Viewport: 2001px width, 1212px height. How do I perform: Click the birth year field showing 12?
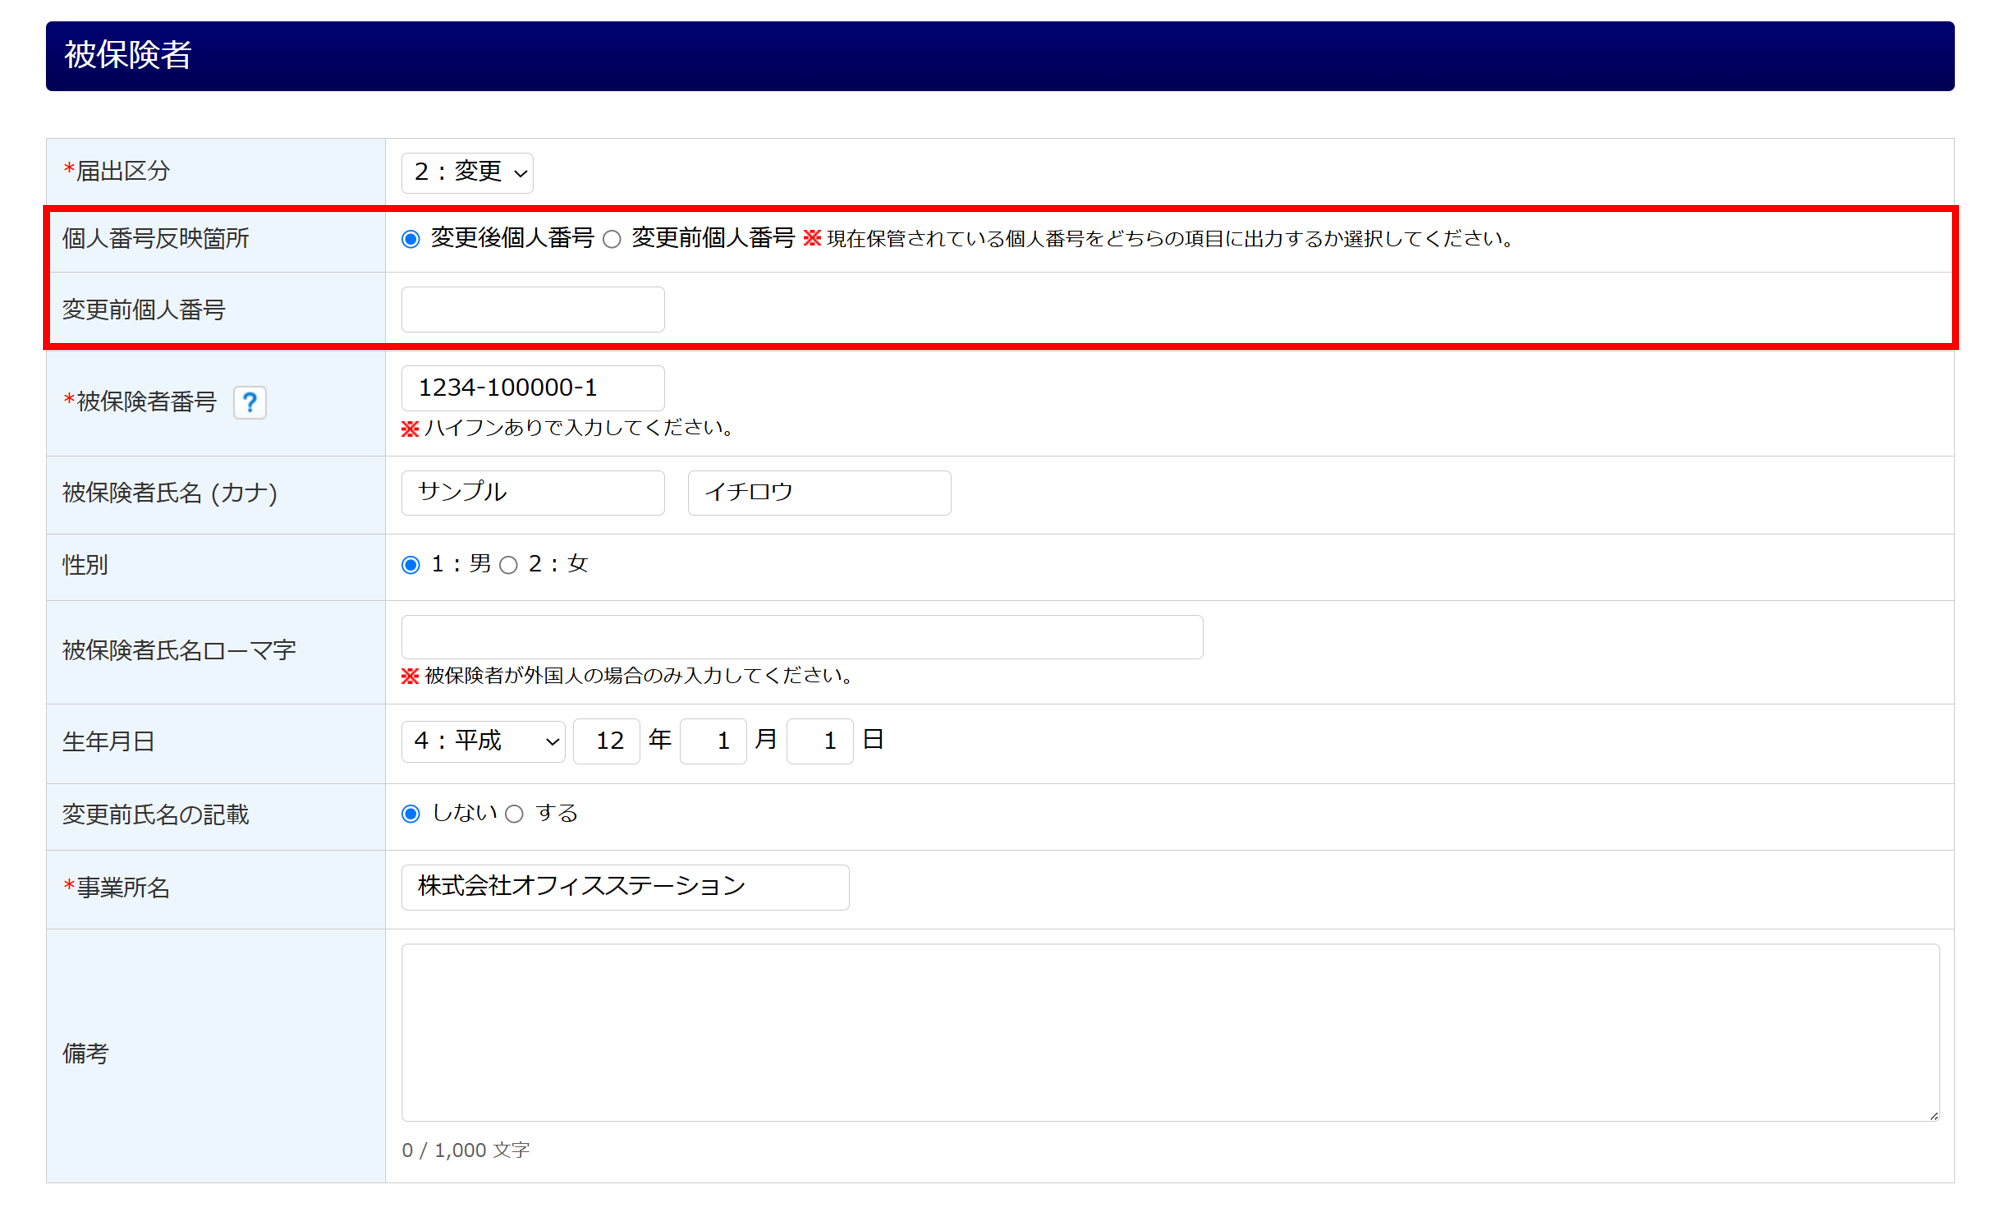tap(606, 741)
